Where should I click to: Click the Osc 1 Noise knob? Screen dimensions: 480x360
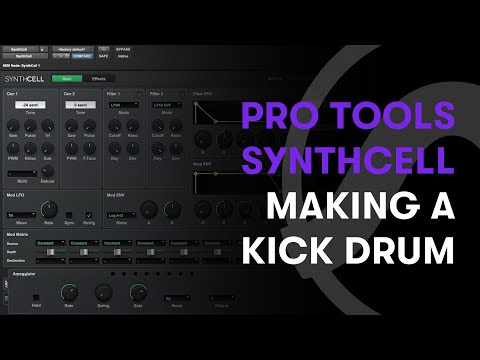tap(30, 148)
